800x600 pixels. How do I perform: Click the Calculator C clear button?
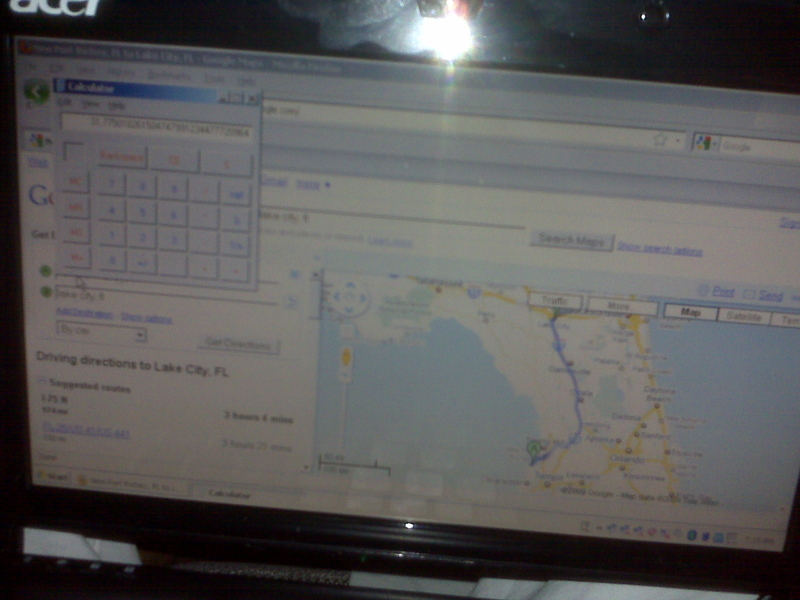click(x=227, y=164)
